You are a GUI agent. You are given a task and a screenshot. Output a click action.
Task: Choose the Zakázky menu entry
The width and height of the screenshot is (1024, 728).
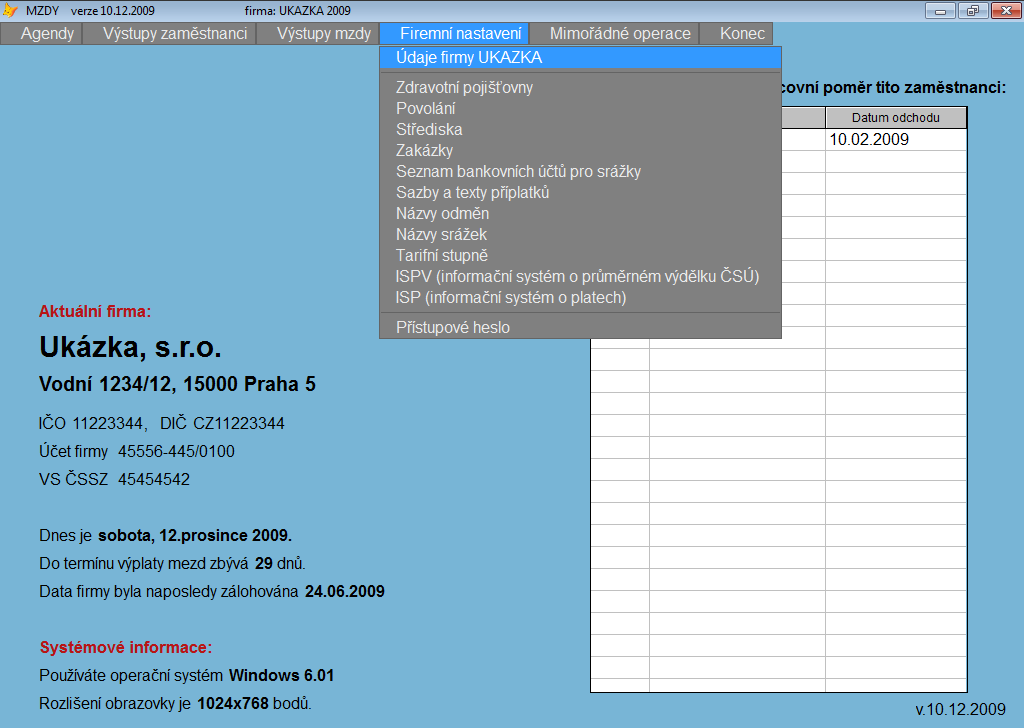point(580,150)
